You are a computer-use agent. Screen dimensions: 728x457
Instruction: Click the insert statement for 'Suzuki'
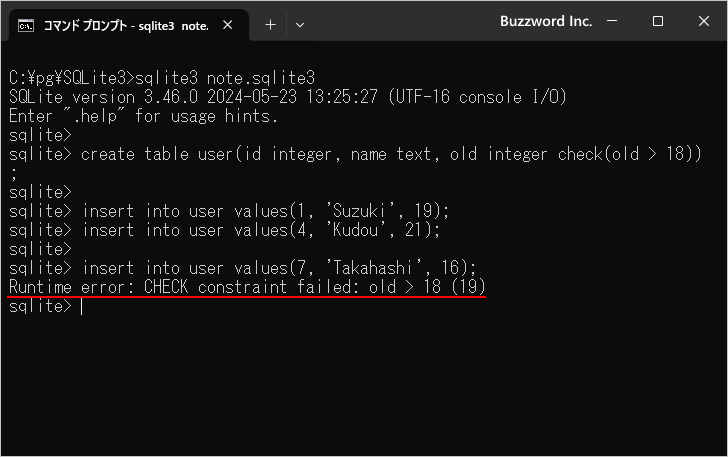point(265,211)
